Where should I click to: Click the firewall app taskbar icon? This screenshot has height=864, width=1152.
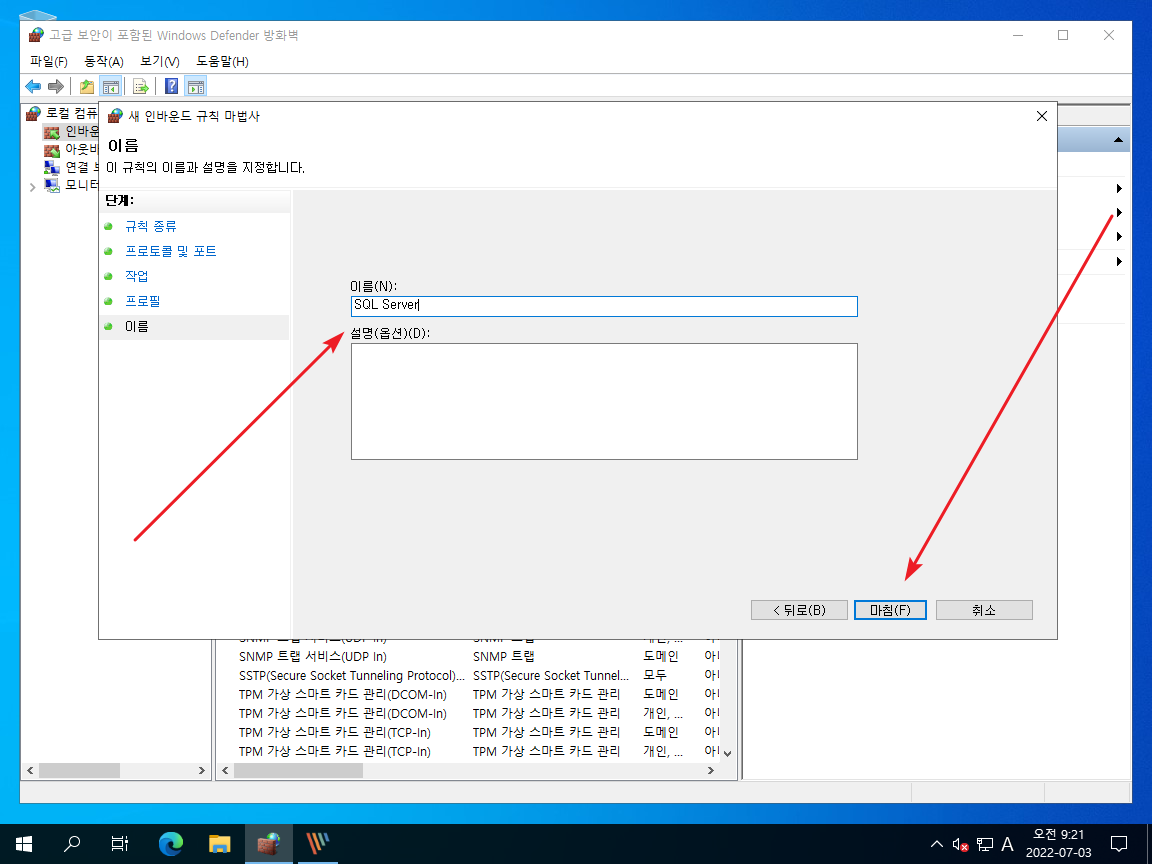[x=269, y=843]
